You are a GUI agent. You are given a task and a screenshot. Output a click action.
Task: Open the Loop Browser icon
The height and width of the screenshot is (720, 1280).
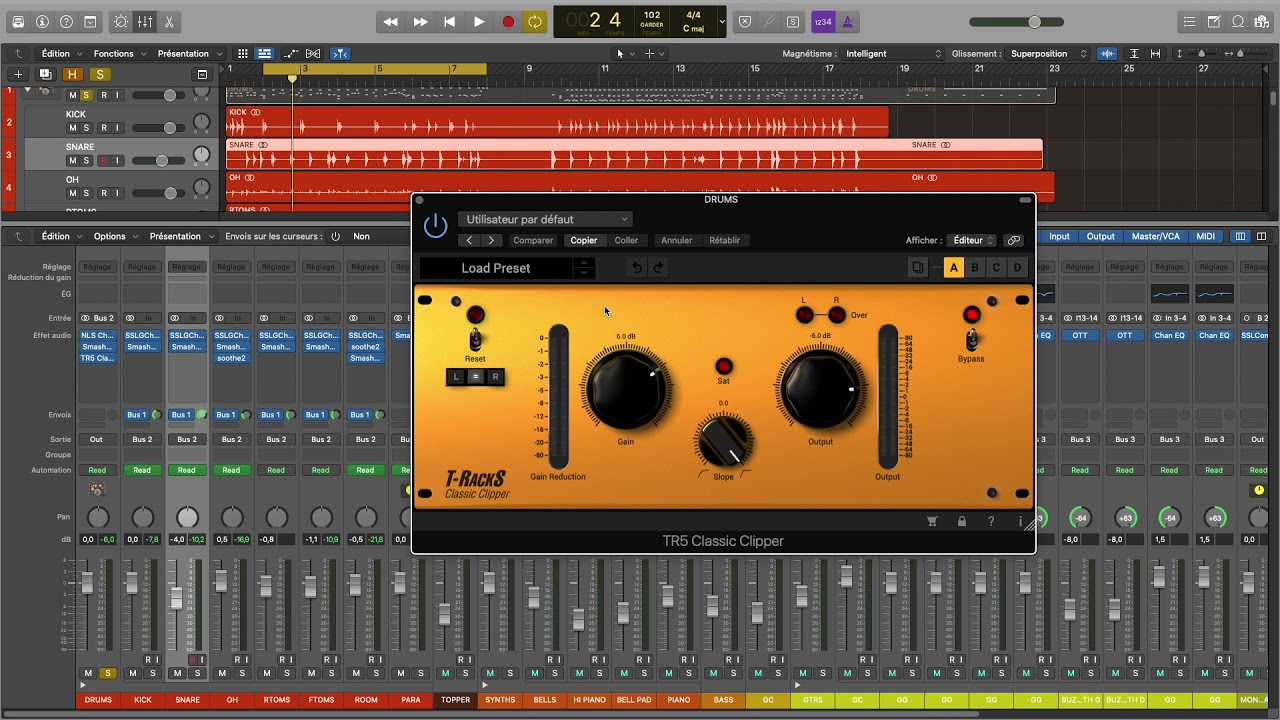pyautogui.click(x=1238, y=22)
